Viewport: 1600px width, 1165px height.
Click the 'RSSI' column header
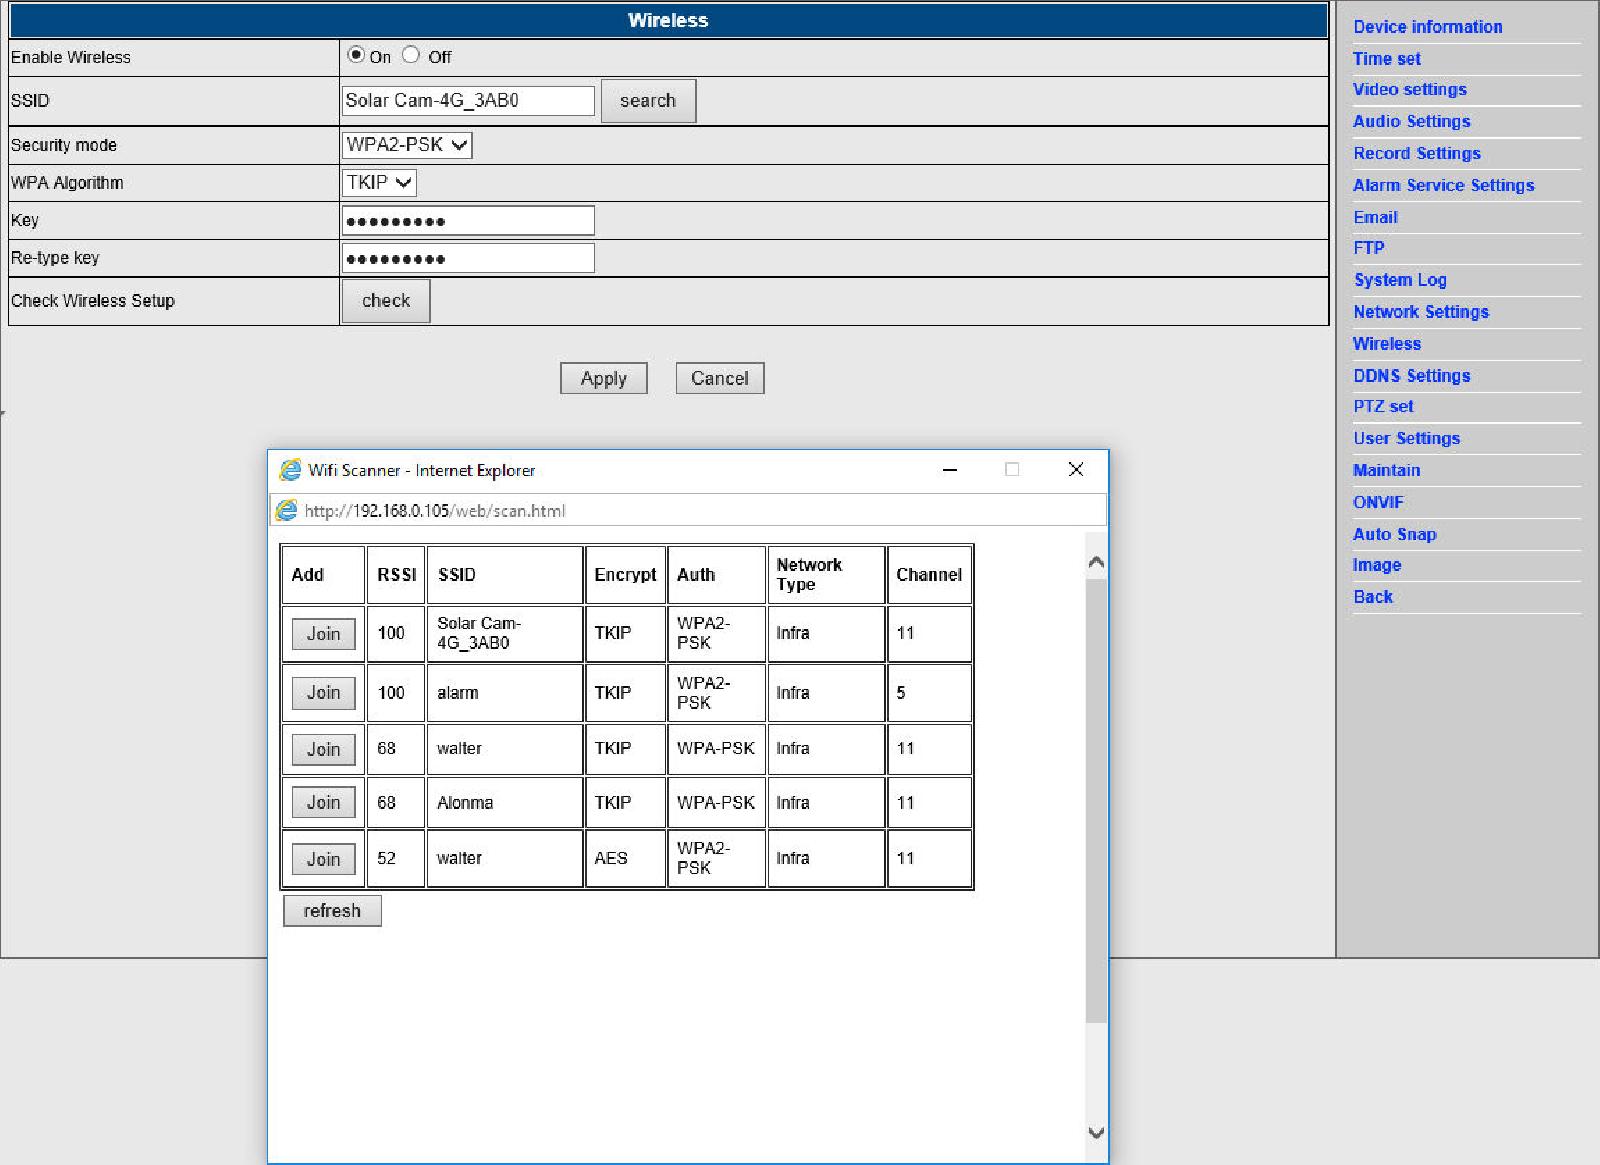pyautogui.click(x=396, y=574)
